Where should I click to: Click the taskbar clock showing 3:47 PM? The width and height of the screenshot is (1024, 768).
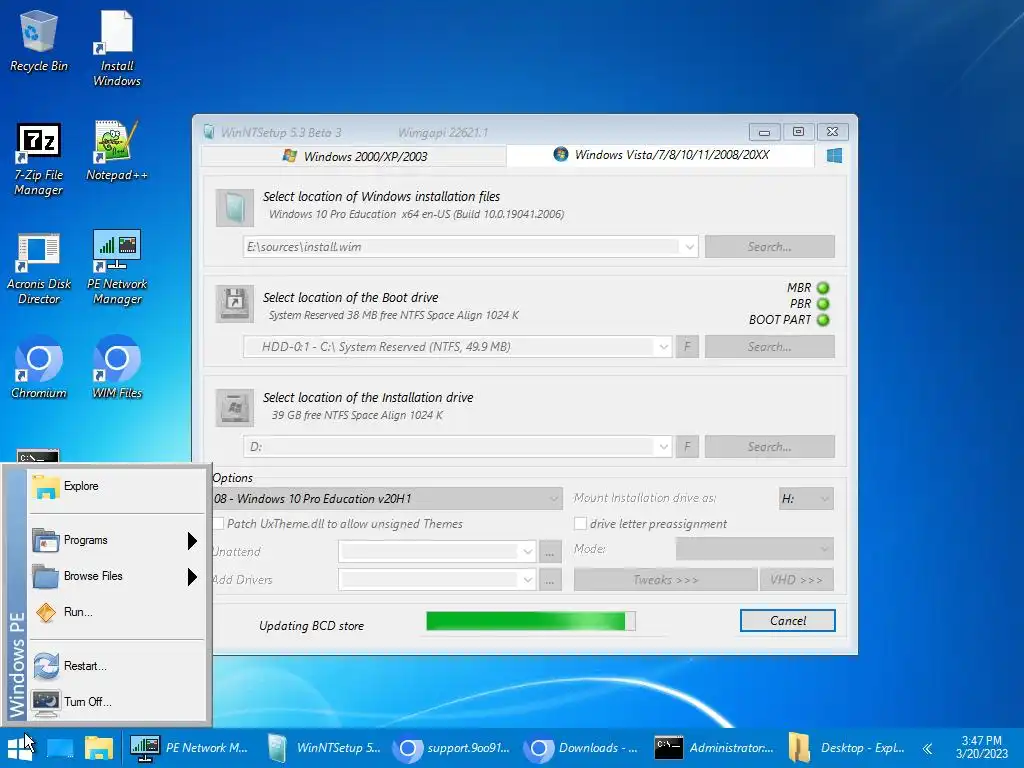(x=982, y=748)
